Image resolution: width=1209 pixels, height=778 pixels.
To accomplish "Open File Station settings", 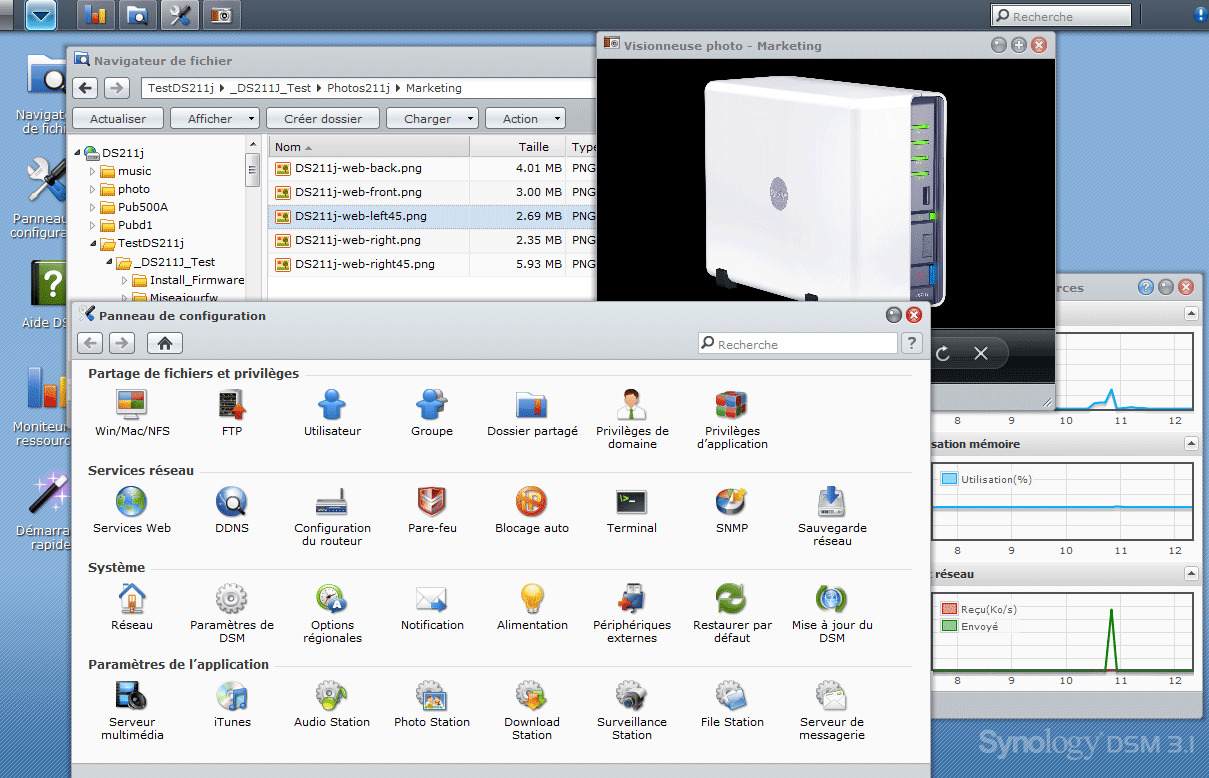I will click(732, 704).
